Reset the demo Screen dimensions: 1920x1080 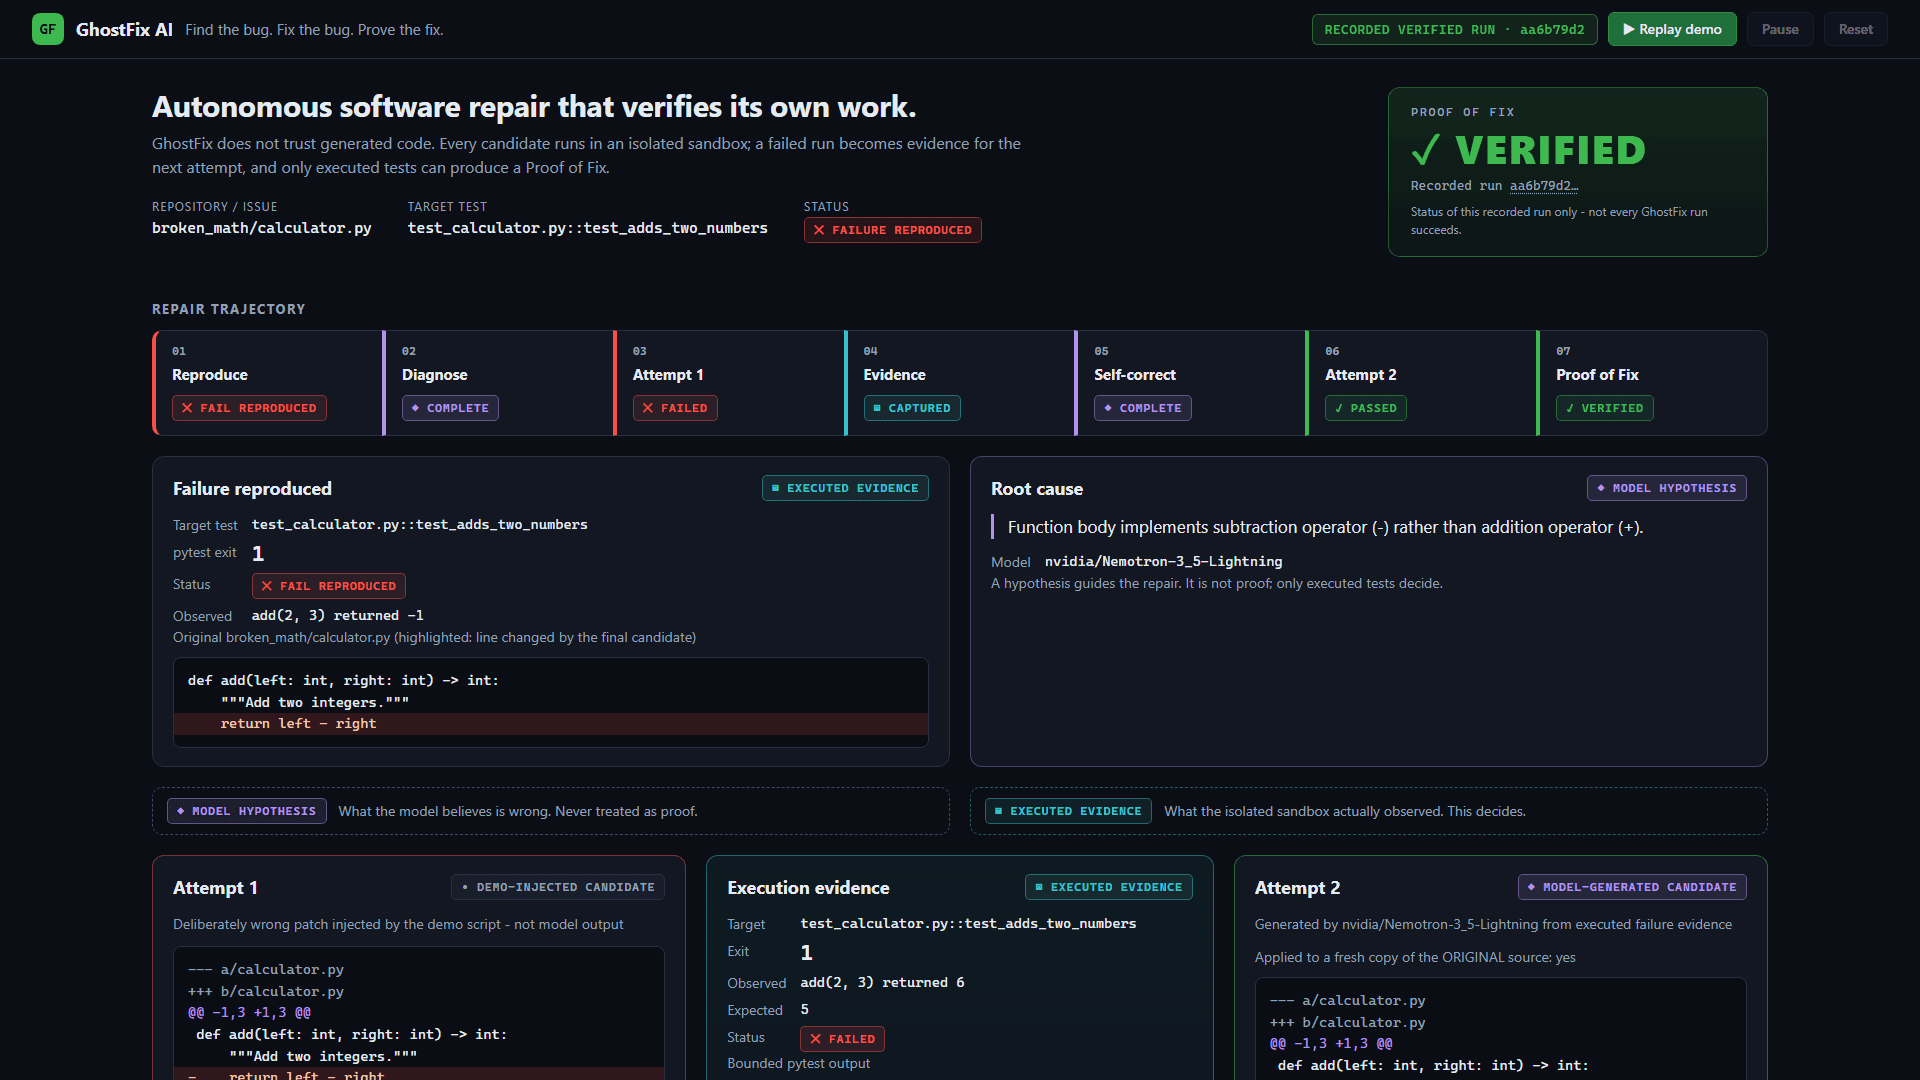click(x=1855, y=29)
